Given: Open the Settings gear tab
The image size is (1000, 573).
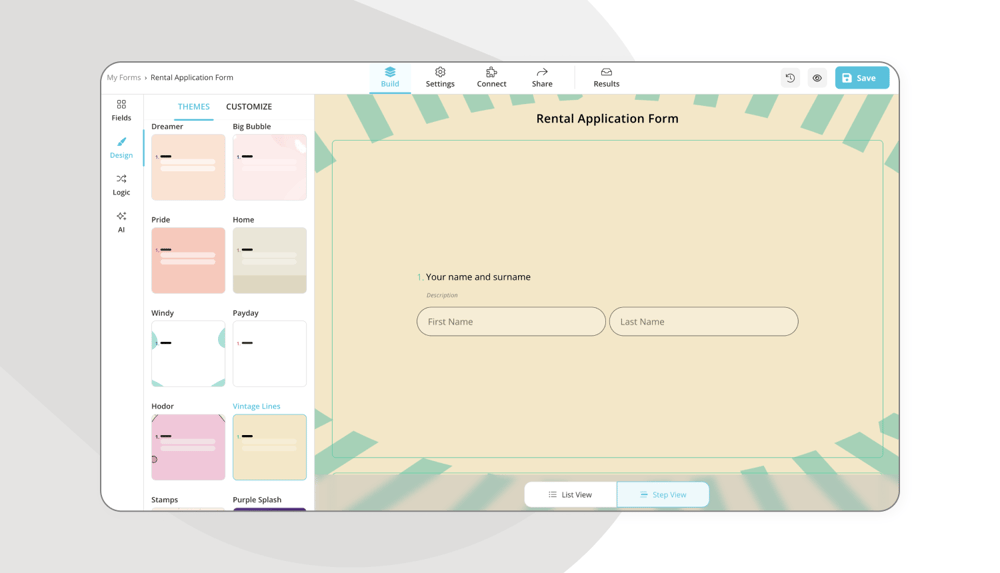Looking at the screenshot, I should (440, 77).
